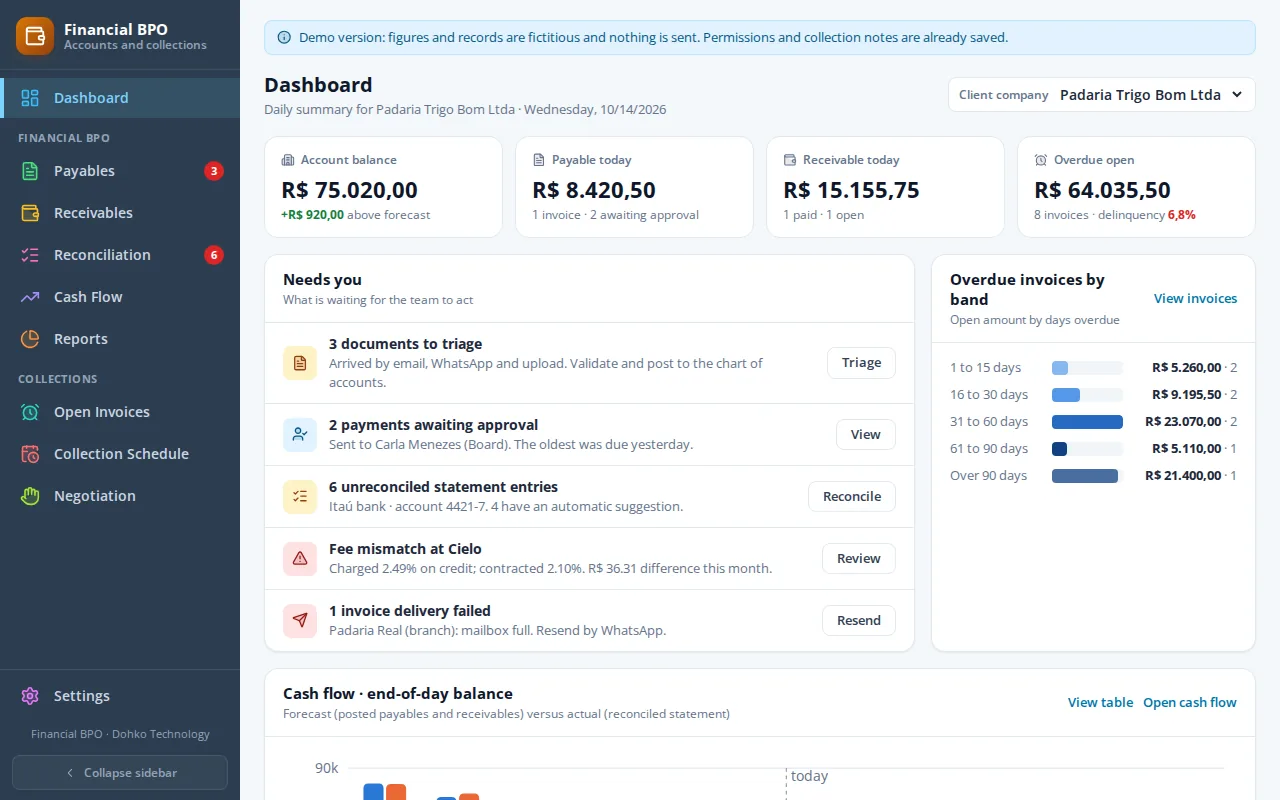Click the Over 90 days overdue bar

tap(1085, 476)
